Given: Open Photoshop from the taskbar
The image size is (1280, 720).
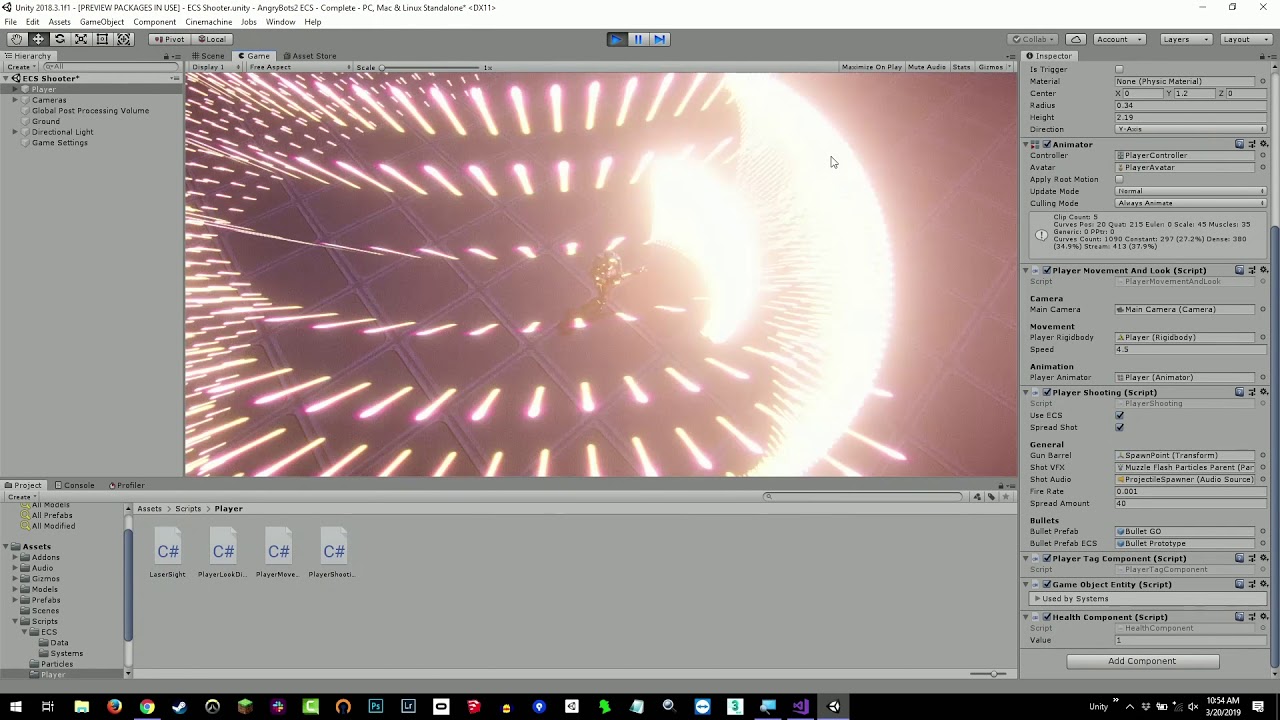Looking at the screenshot, I should tap(376, 707).
